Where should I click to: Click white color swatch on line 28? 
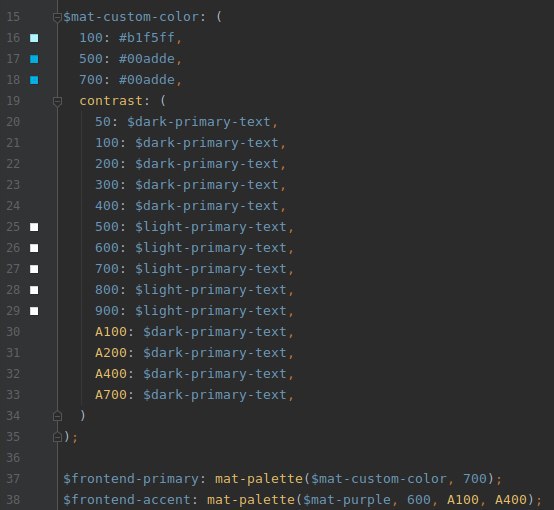coord(34,290)
